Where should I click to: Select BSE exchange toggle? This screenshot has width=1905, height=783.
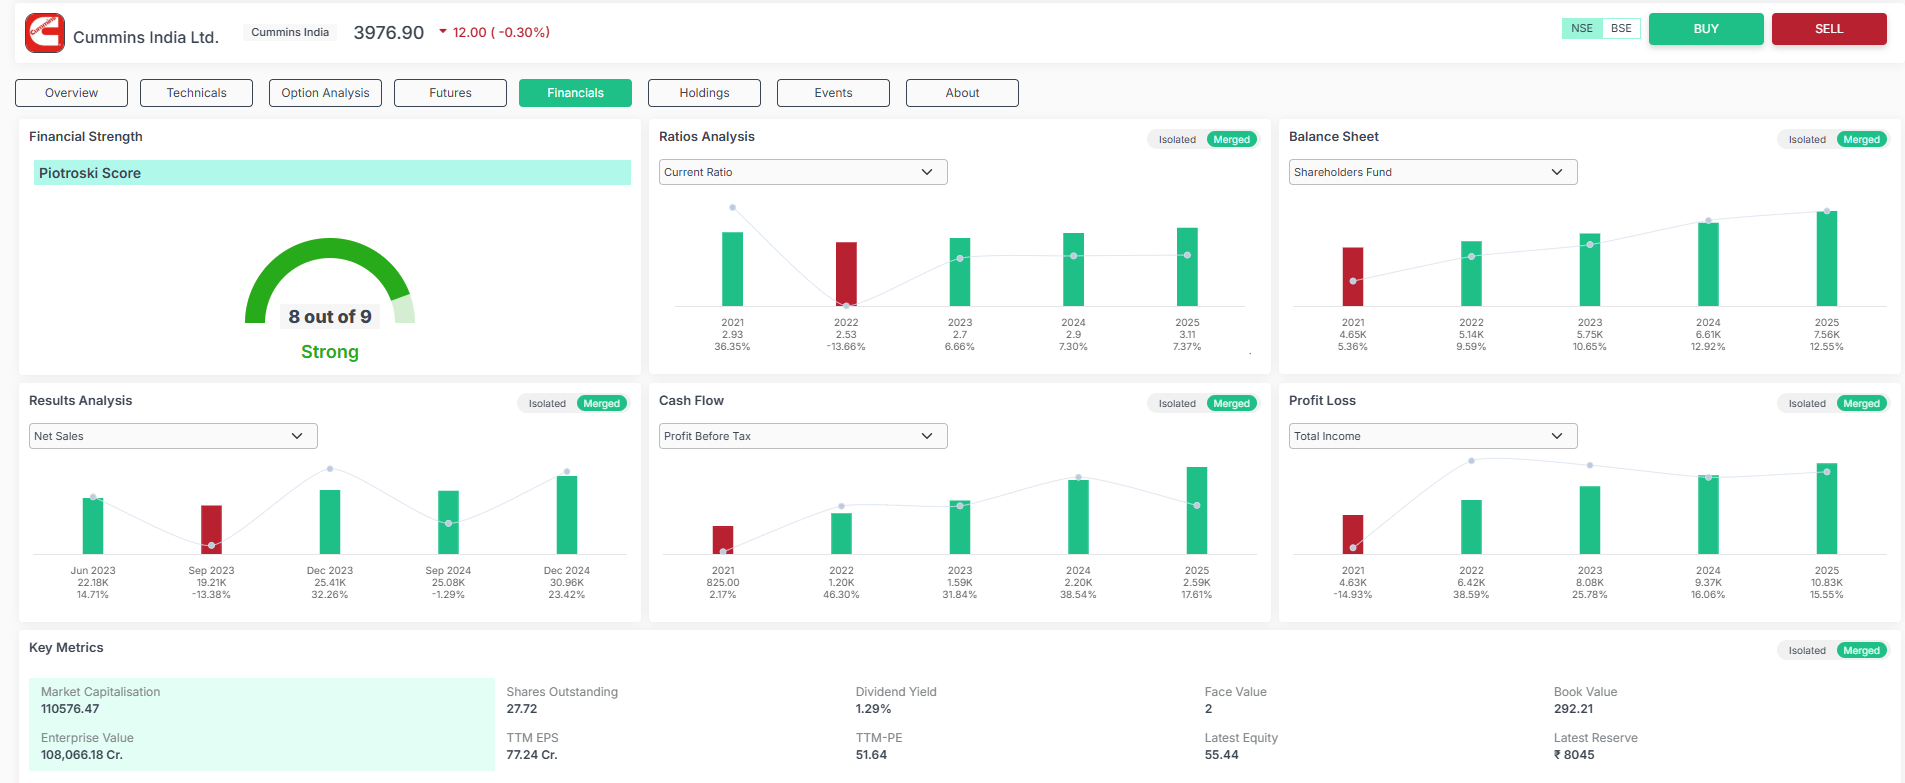click(x=1621, y=29)
